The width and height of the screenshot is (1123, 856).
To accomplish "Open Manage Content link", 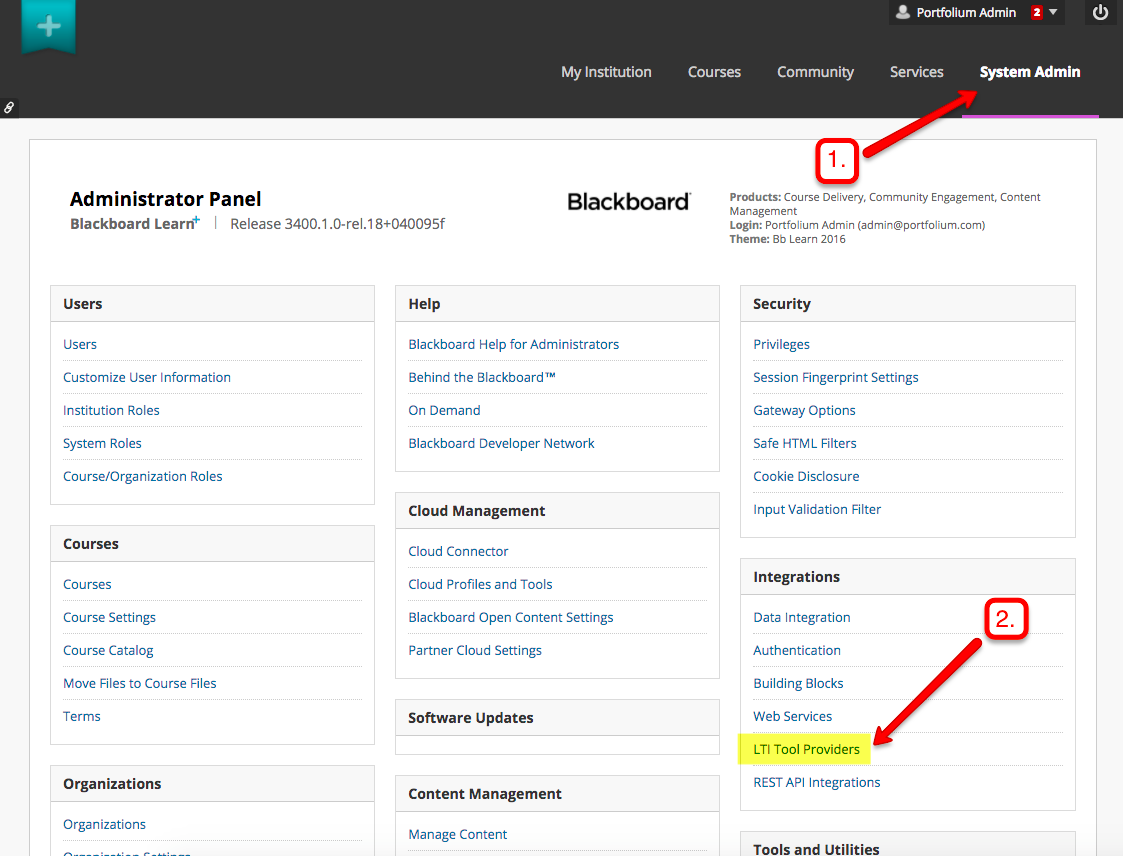I will tap(458, 835).
